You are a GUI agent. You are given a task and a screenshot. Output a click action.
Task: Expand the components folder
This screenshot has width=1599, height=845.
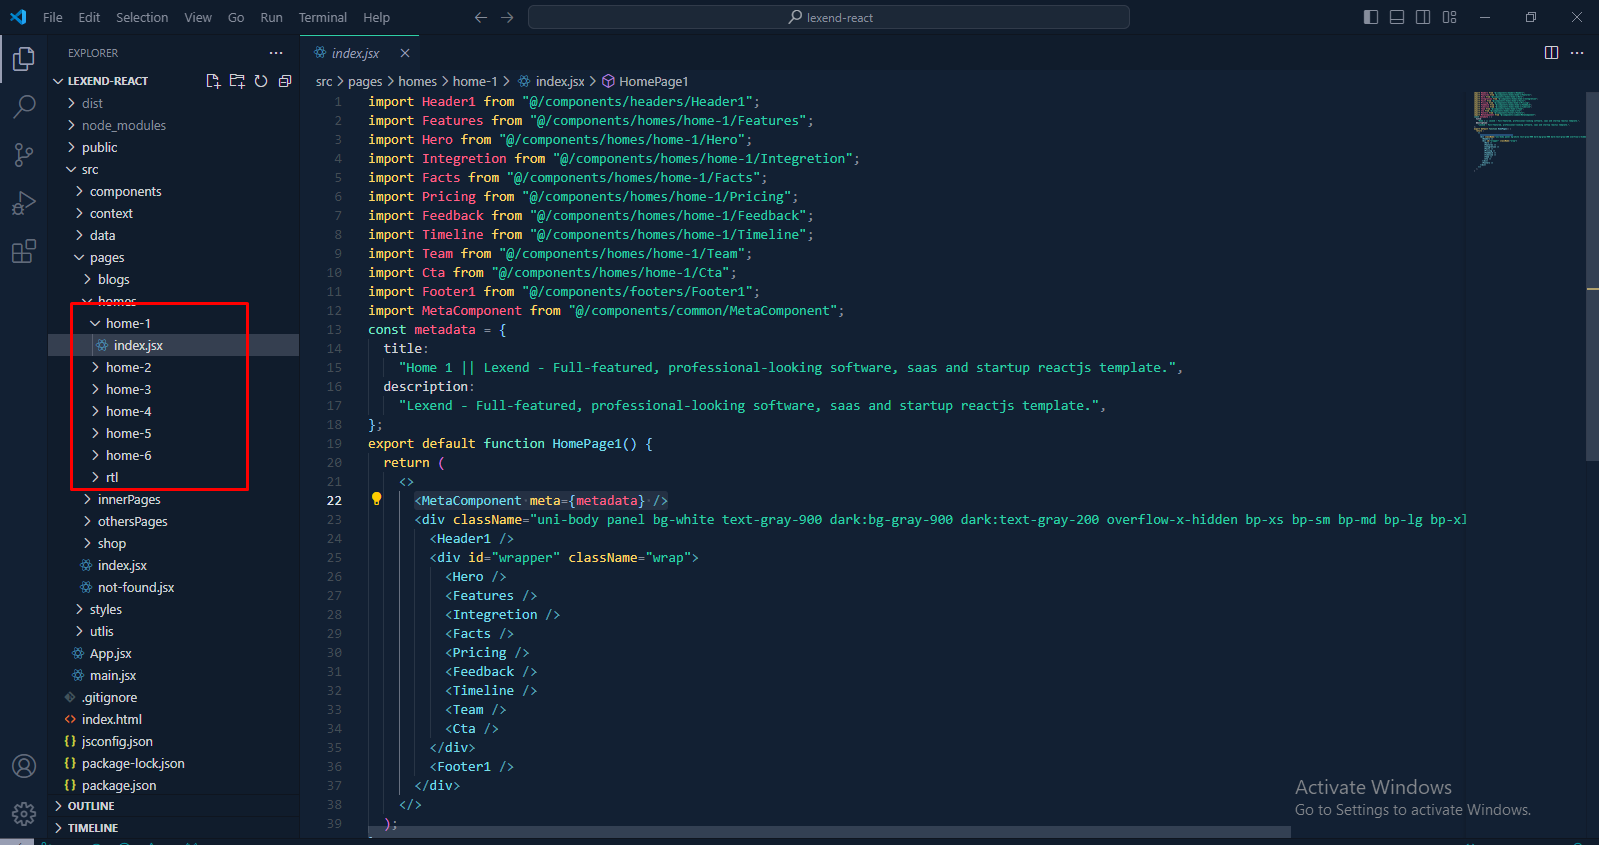(x=125, y=191)
